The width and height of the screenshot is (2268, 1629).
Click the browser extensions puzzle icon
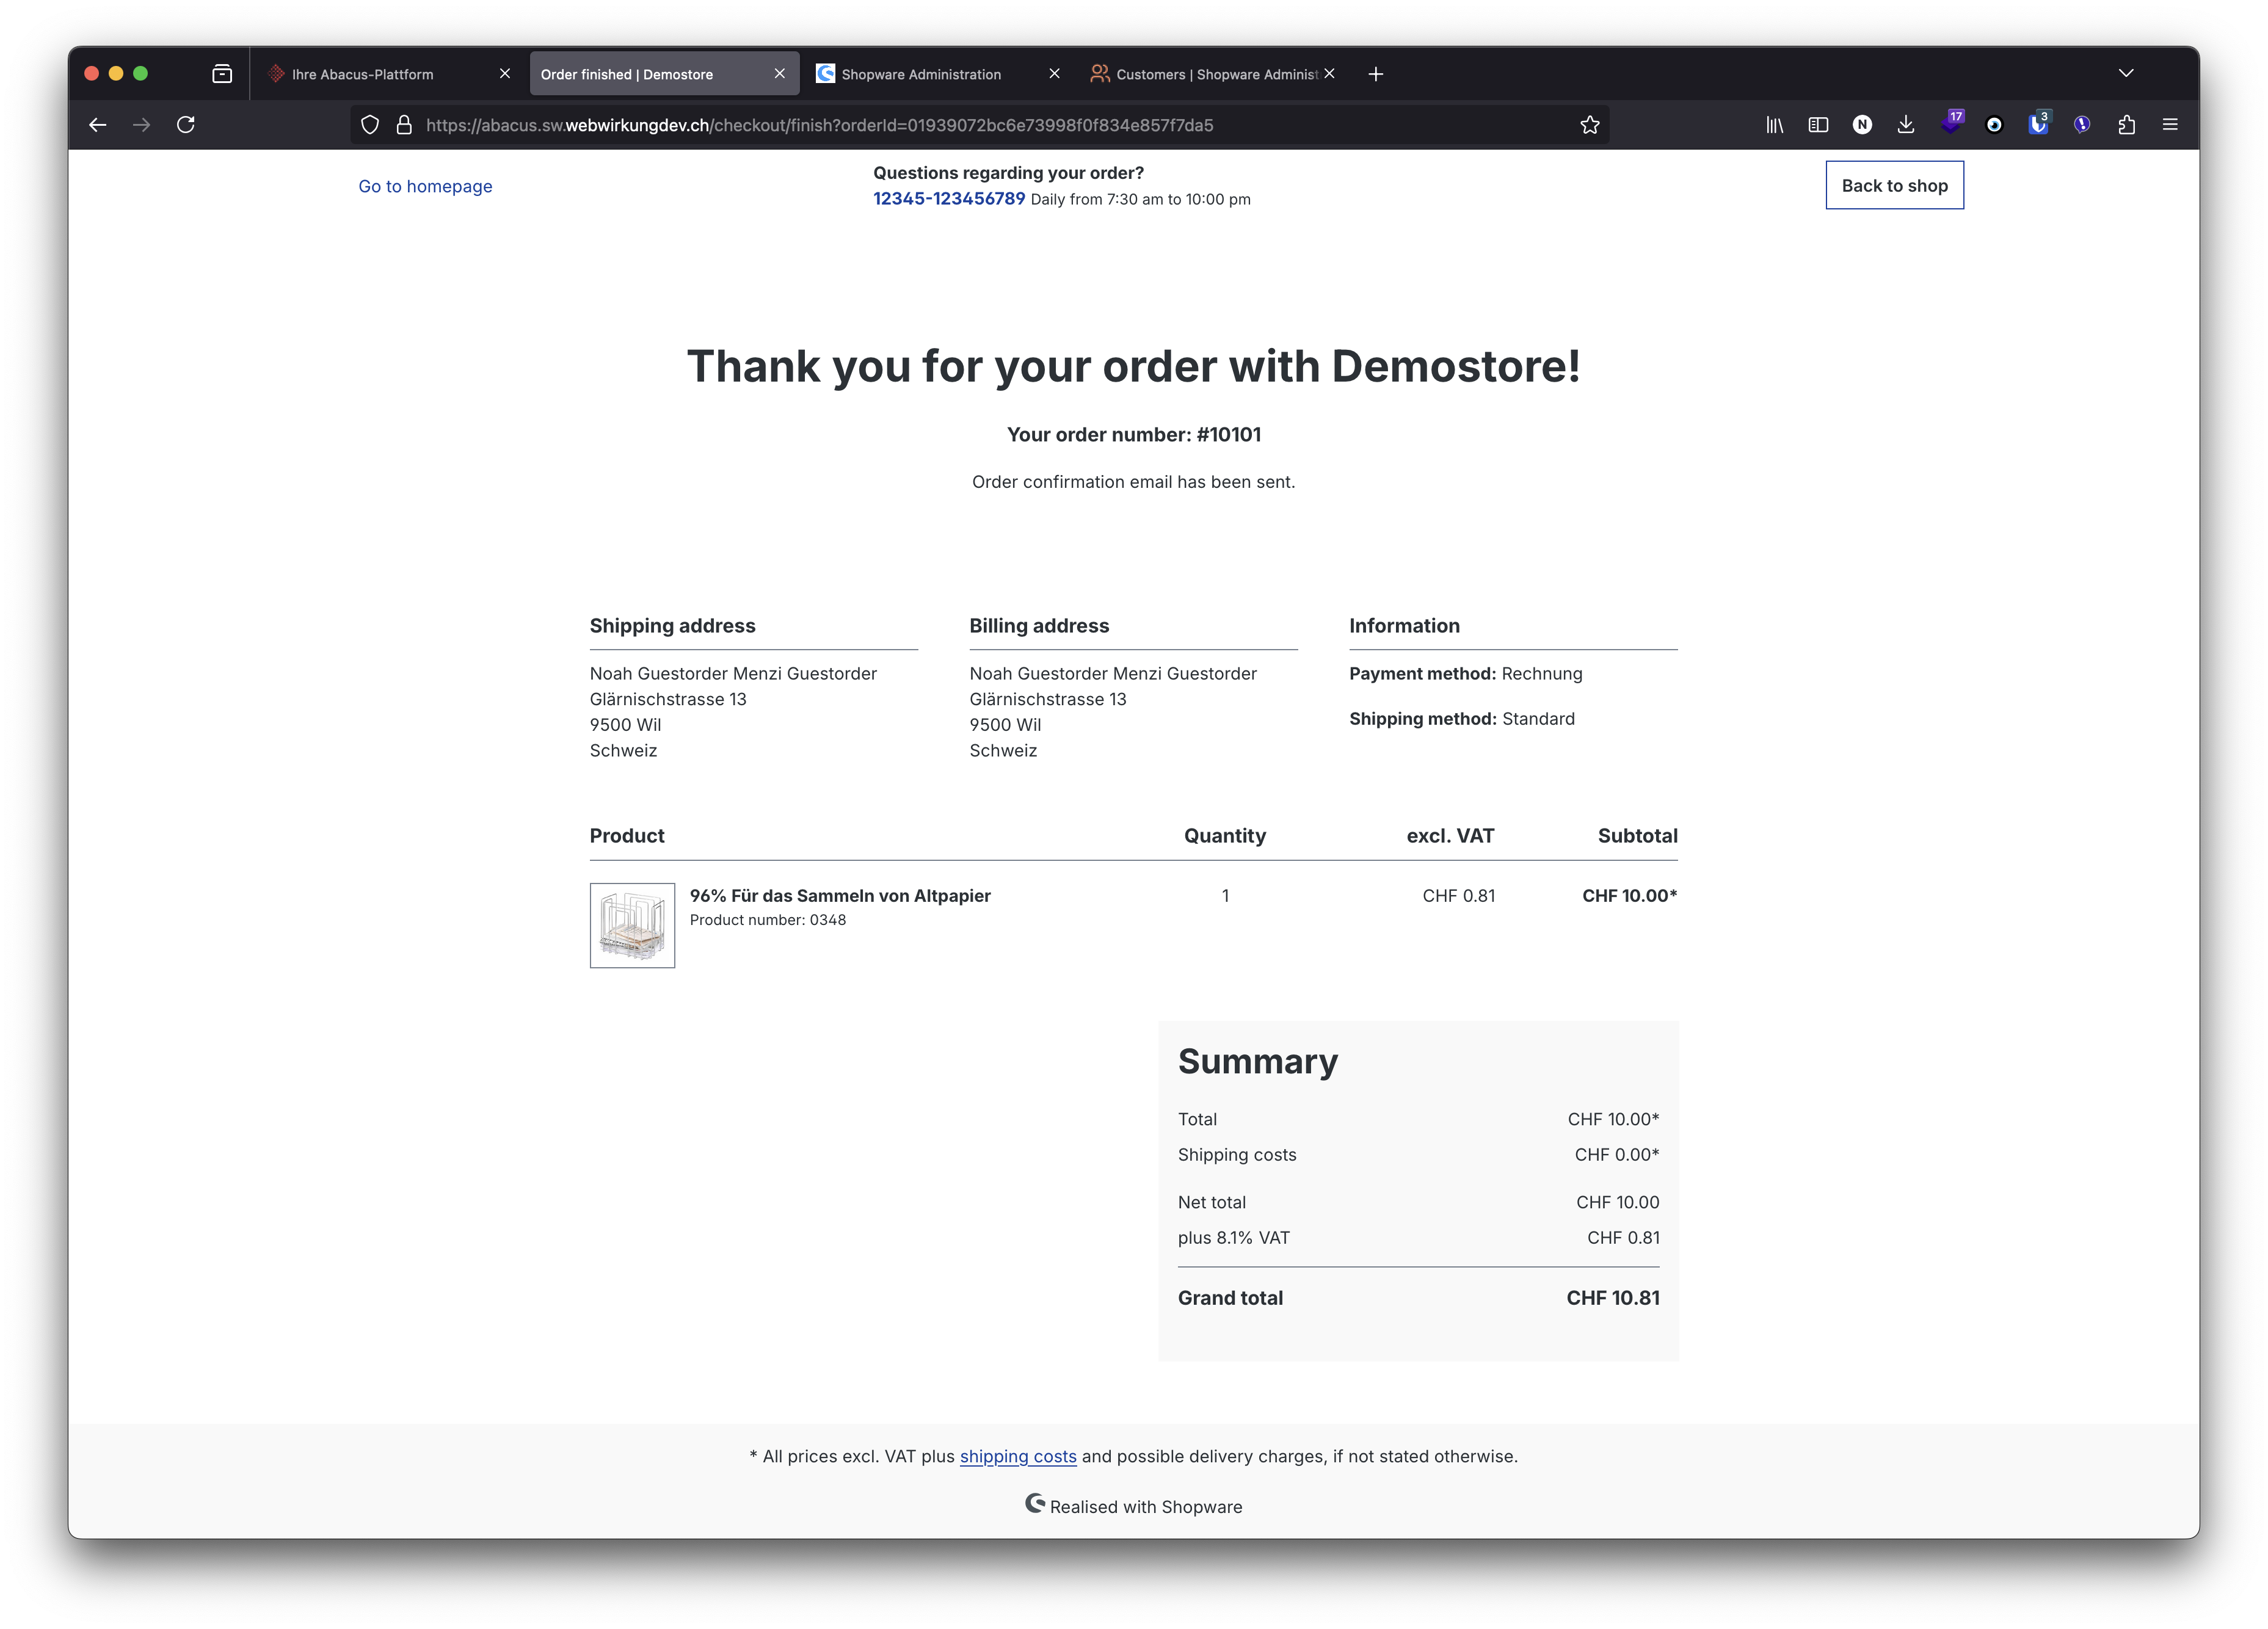2127,123
